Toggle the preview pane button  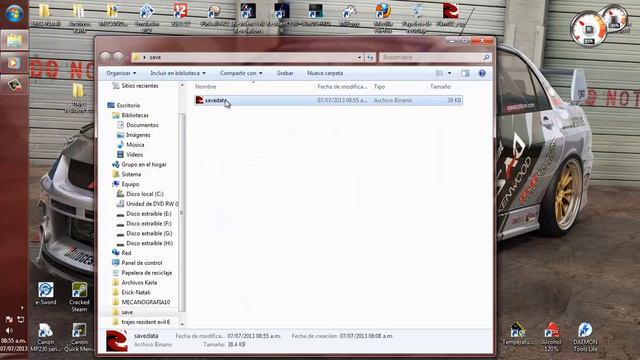click(x=465, y=73)
